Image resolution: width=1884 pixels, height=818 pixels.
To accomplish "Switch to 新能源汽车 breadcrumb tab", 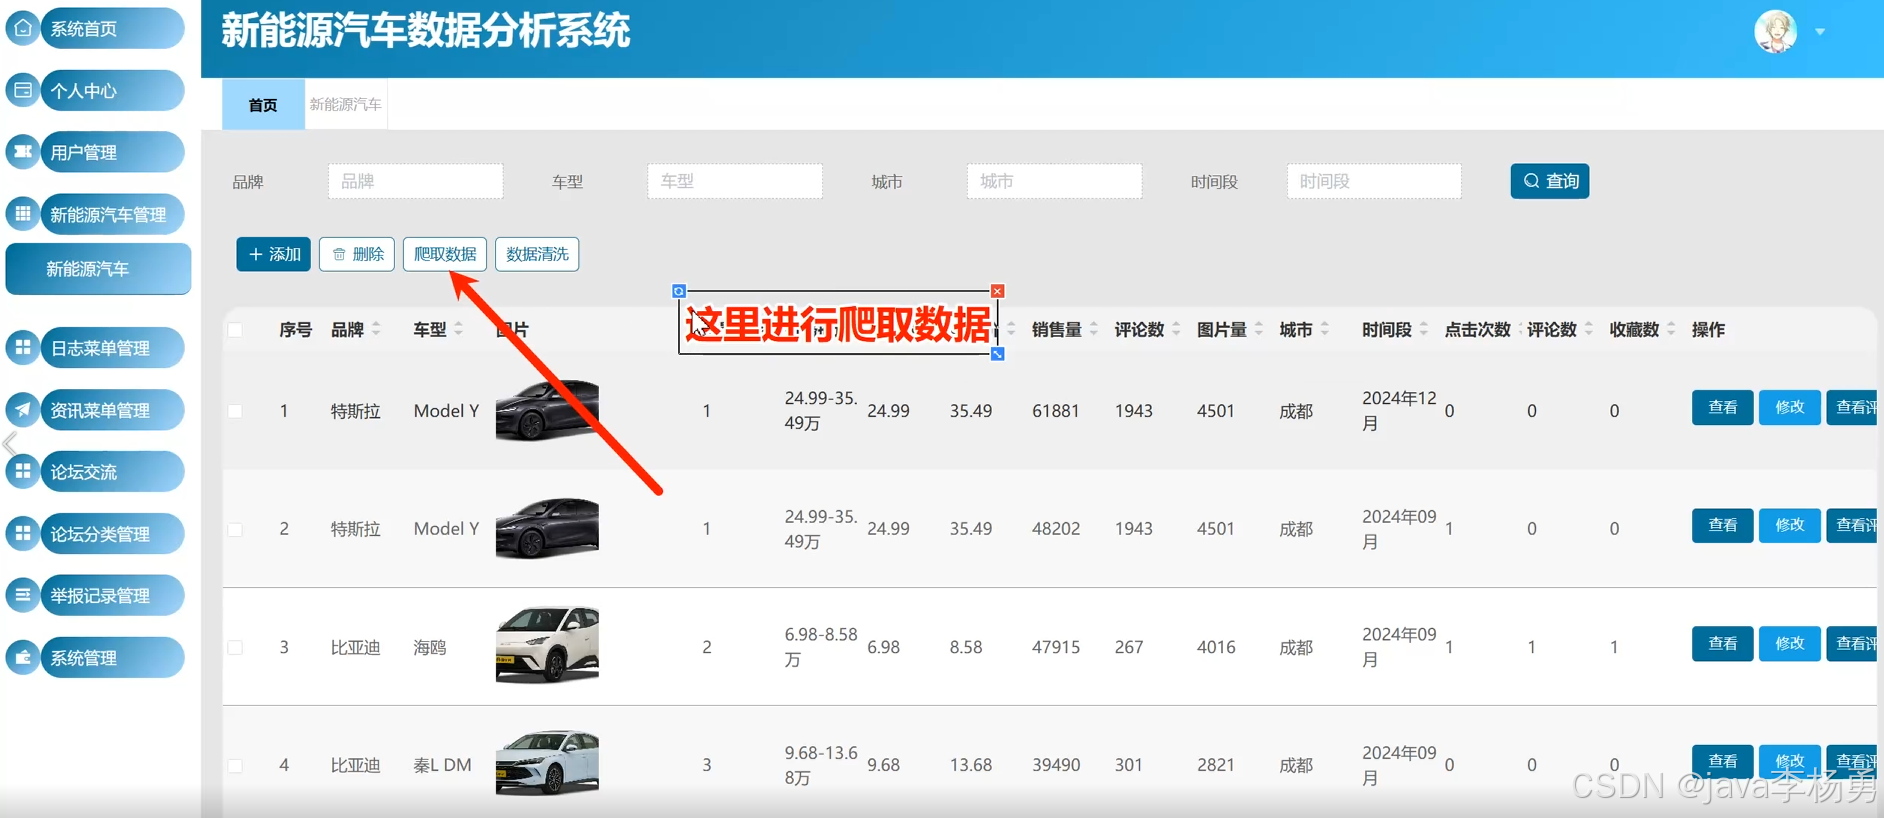I will coord(345,104).
